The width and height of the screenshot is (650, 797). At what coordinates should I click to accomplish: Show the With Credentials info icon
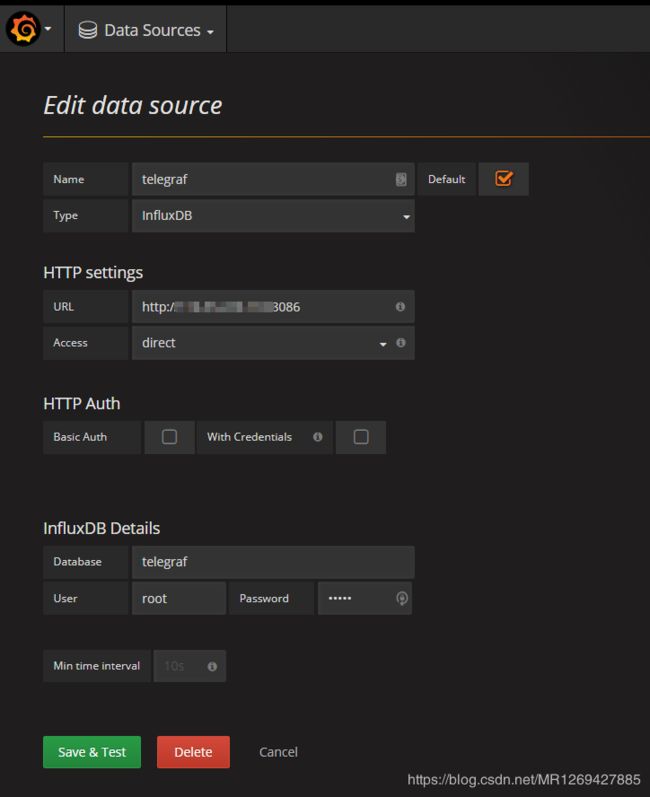[x=318, y=437]
